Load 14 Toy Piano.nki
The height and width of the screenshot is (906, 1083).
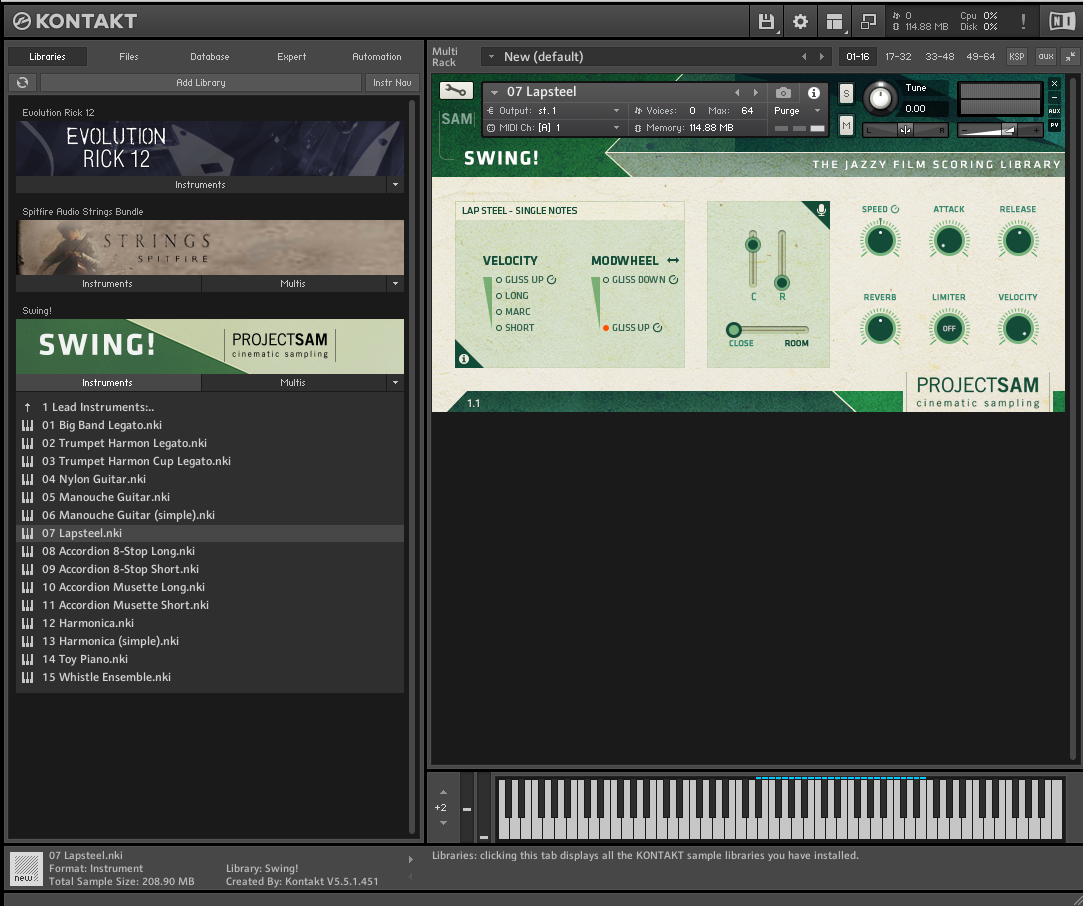point(209,659)
